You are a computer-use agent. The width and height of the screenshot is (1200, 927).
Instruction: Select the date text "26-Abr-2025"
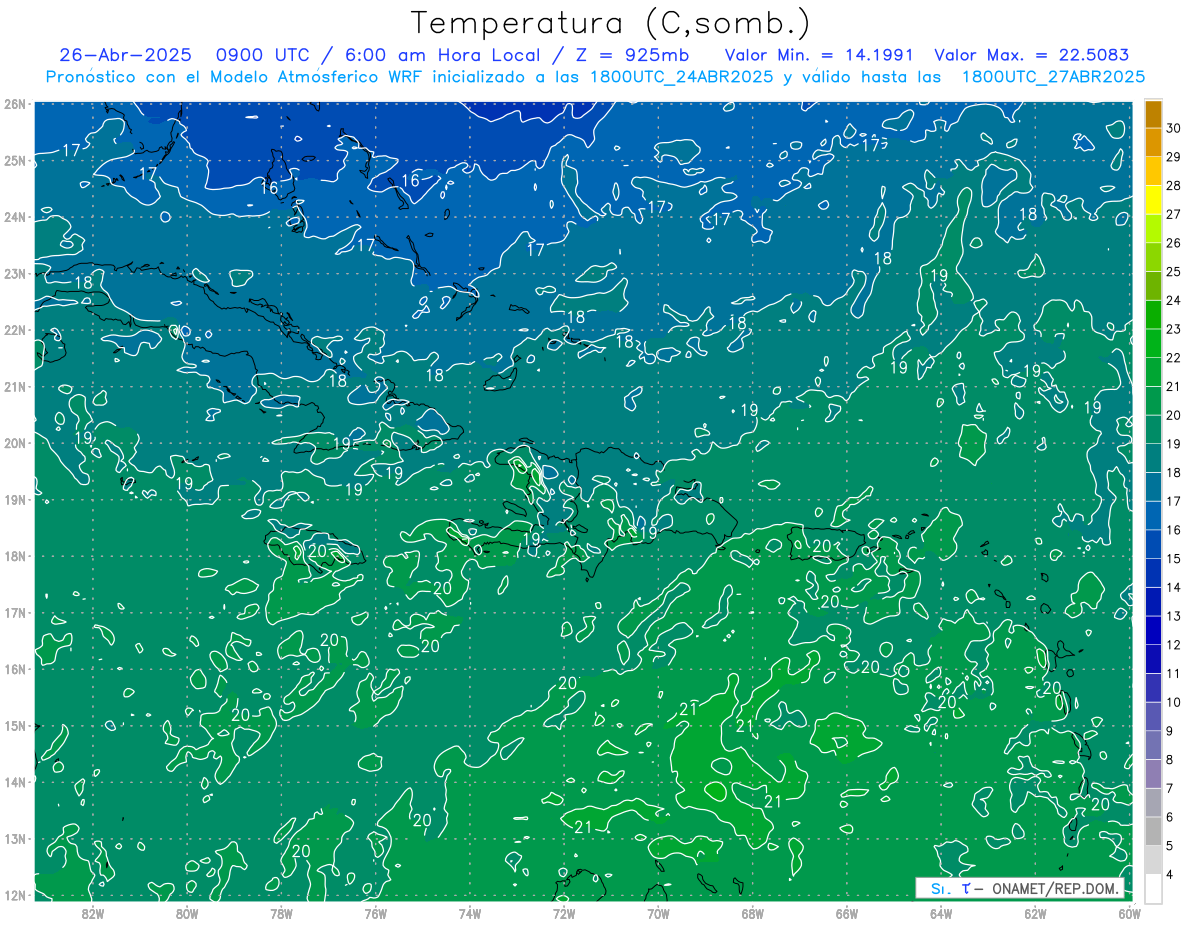126,55
